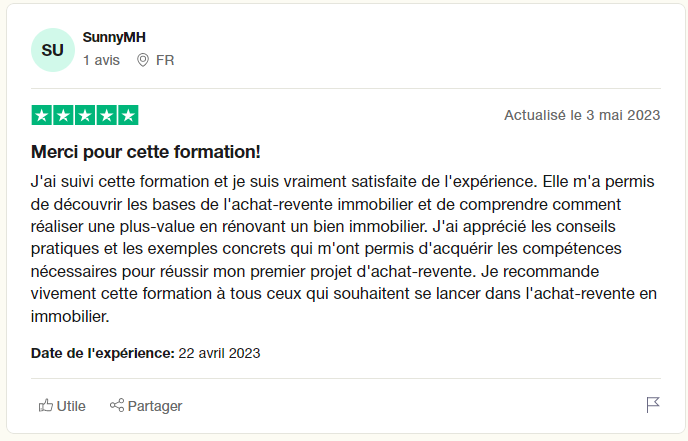Viewport: 688px width, 441px height.
Task: Click the bold "Date de l'expérience" label
Action: 103,353
